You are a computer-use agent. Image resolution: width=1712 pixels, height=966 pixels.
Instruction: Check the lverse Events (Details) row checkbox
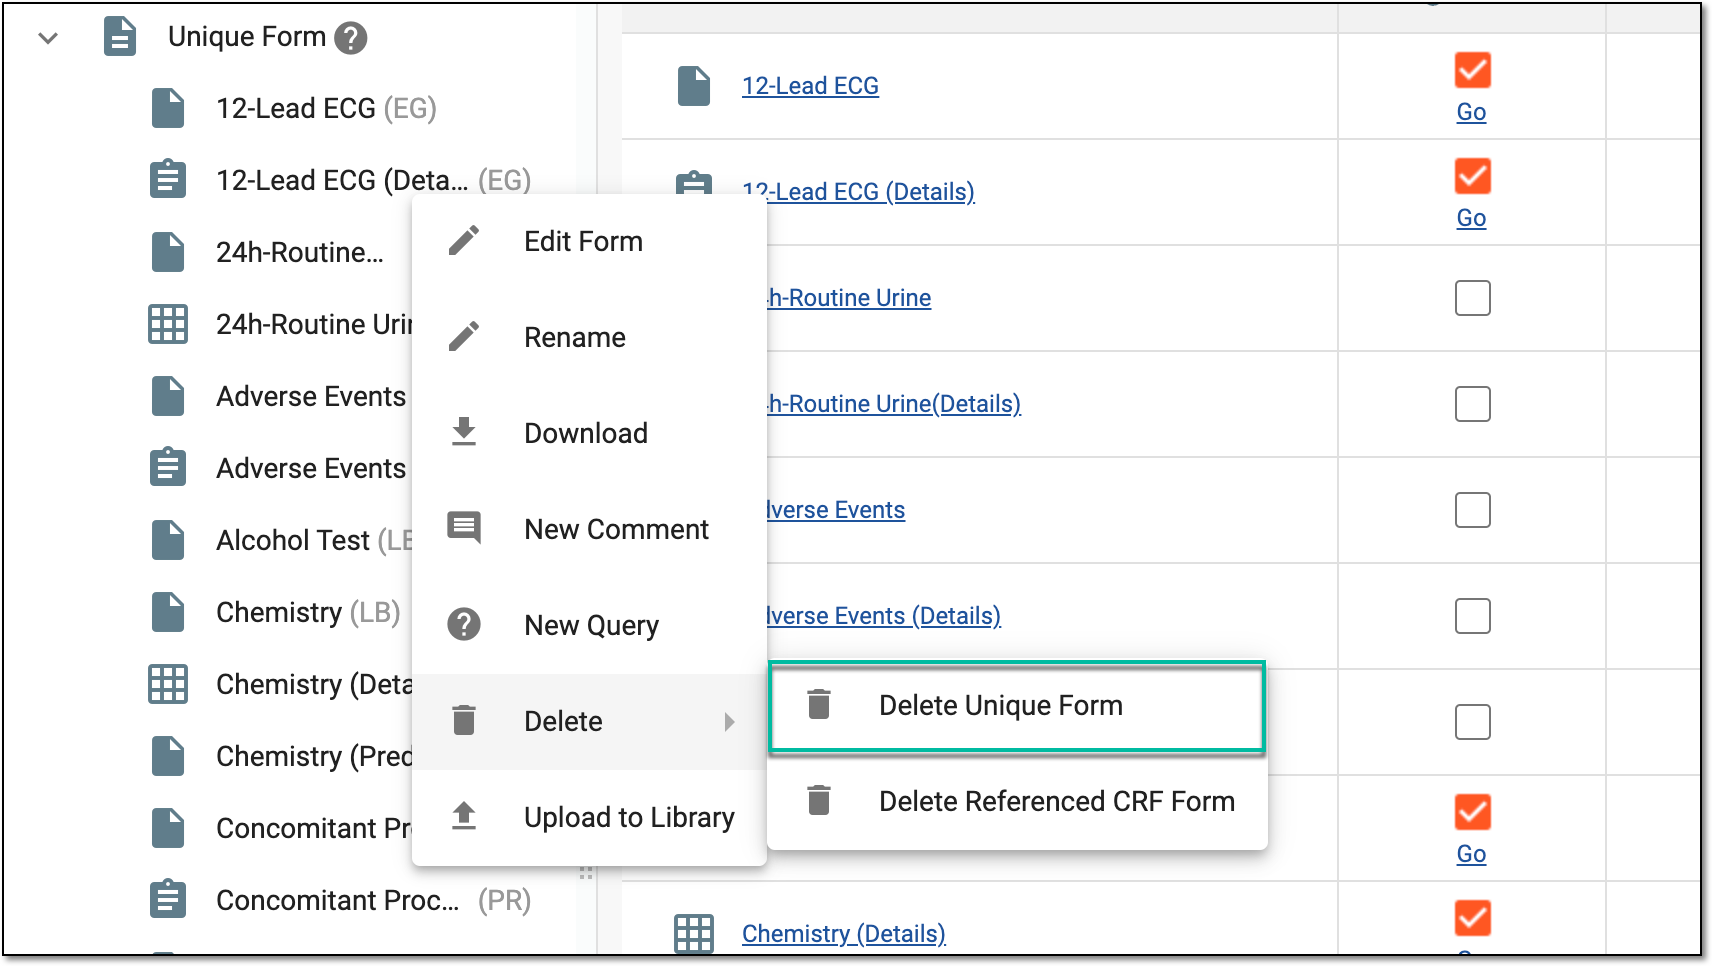point(1472,616)
